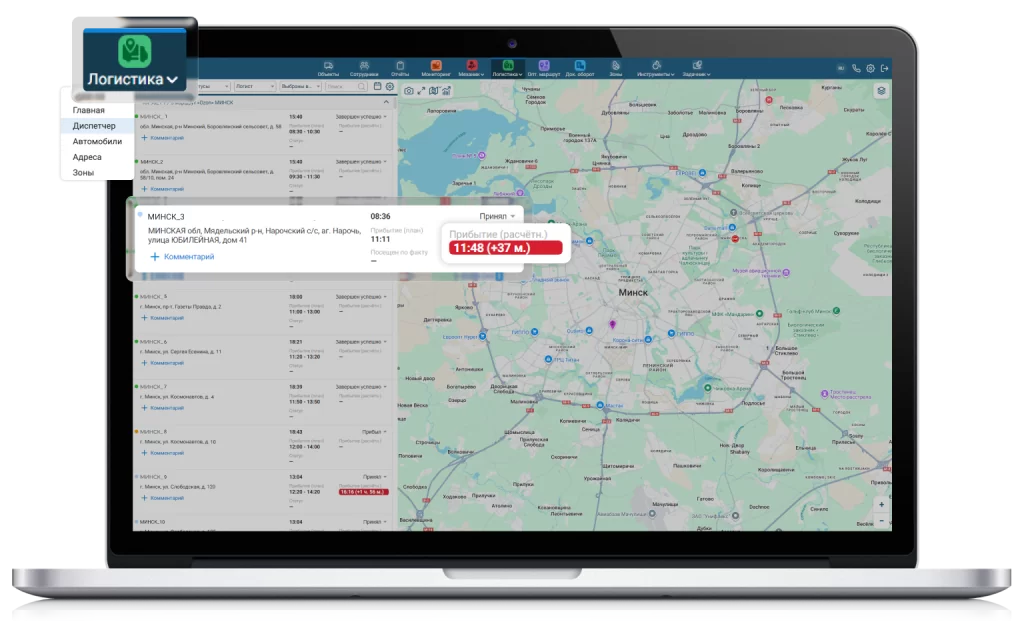This screenshot has height=640, width=1024.
Task: Expand map to fullscreen with arrows icon
Action: [421, 90]
